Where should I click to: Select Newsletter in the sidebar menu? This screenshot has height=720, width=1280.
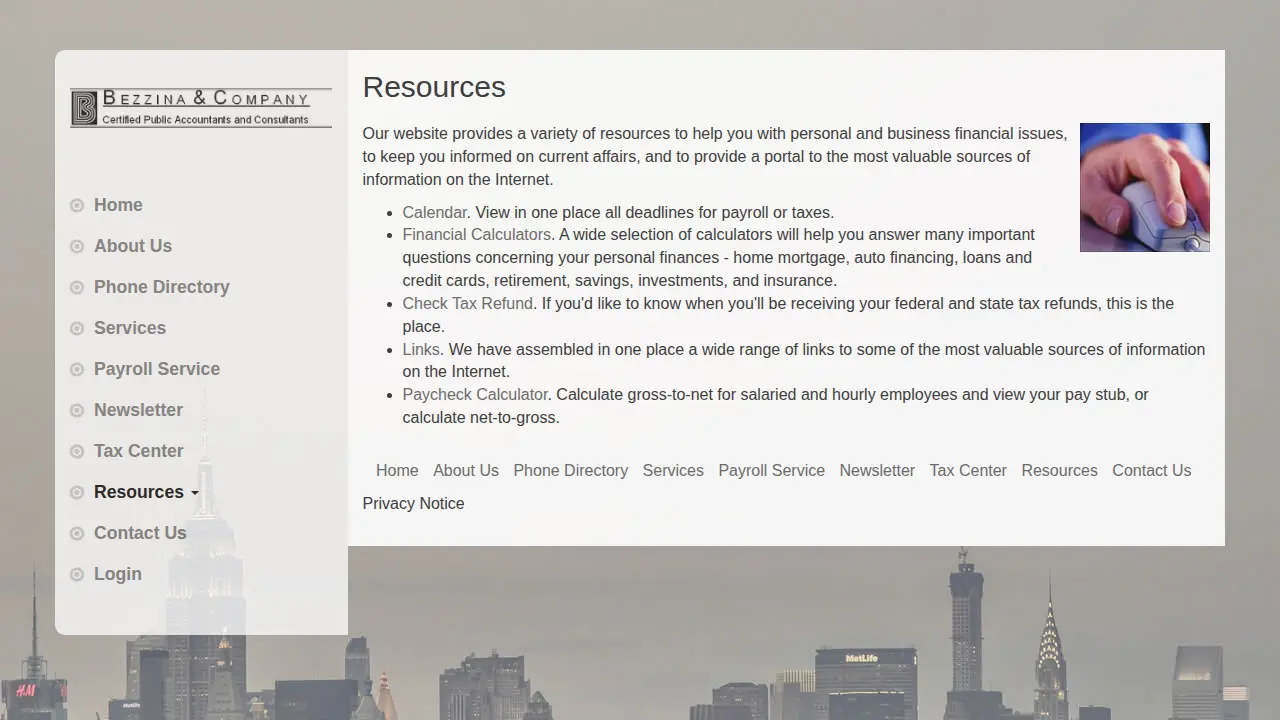[x=138, y=410]
